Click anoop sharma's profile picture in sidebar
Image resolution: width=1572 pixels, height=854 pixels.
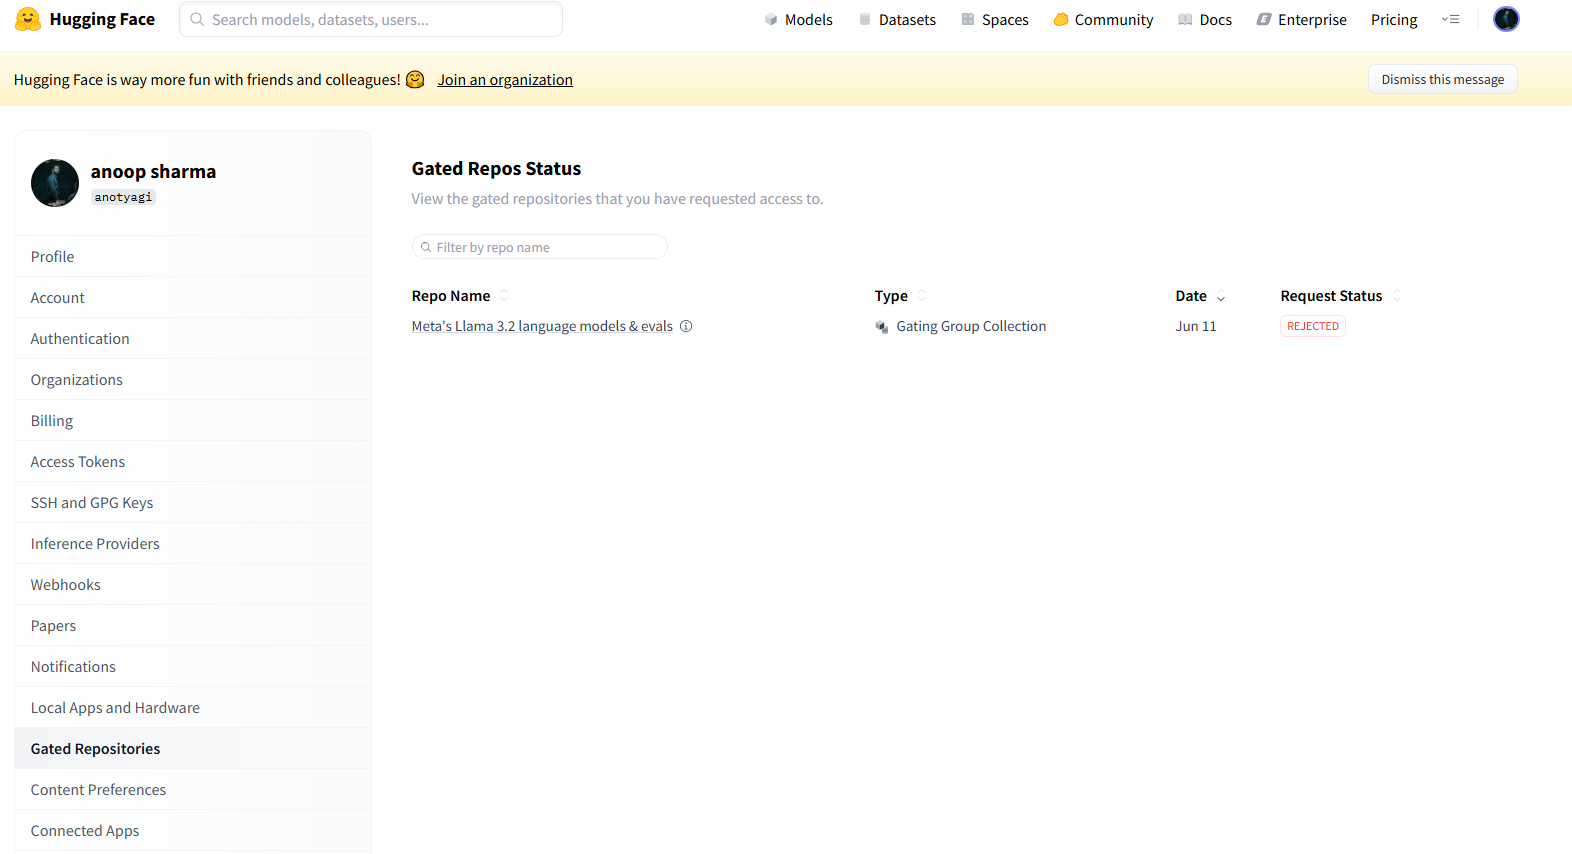(x=55, y=183)
